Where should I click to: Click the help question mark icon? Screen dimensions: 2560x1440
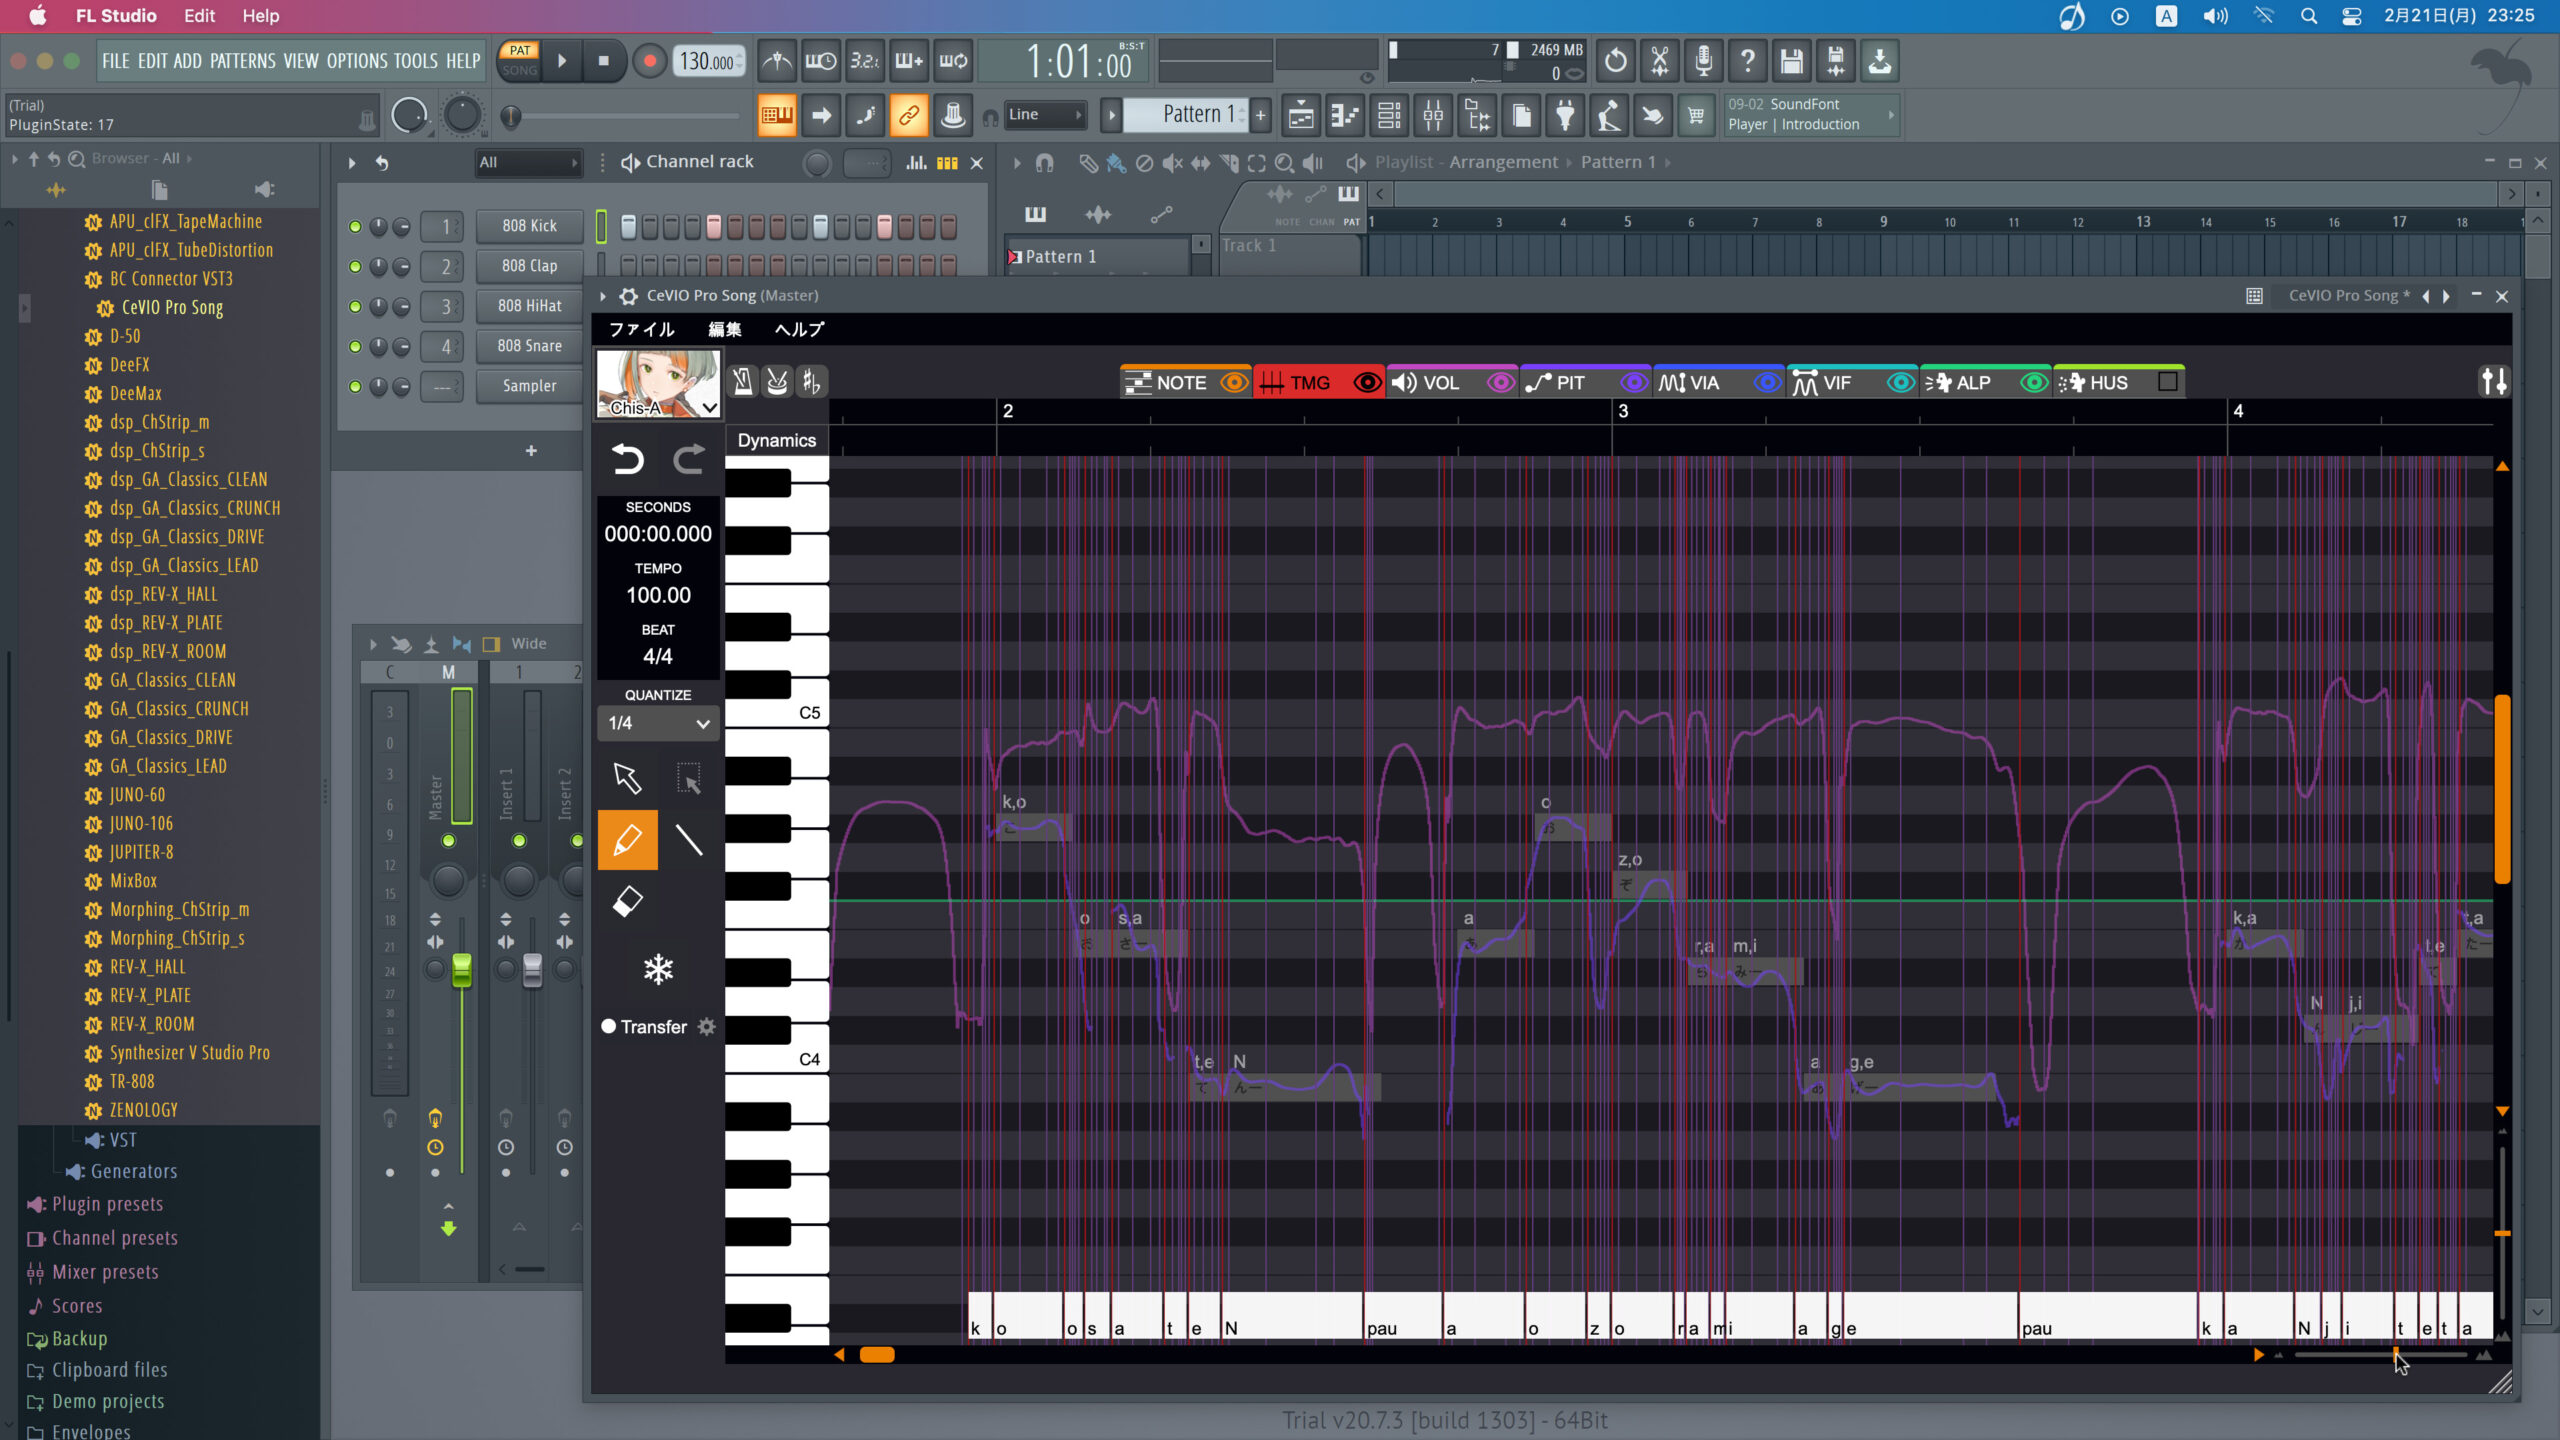click(x=1748, y=61)
